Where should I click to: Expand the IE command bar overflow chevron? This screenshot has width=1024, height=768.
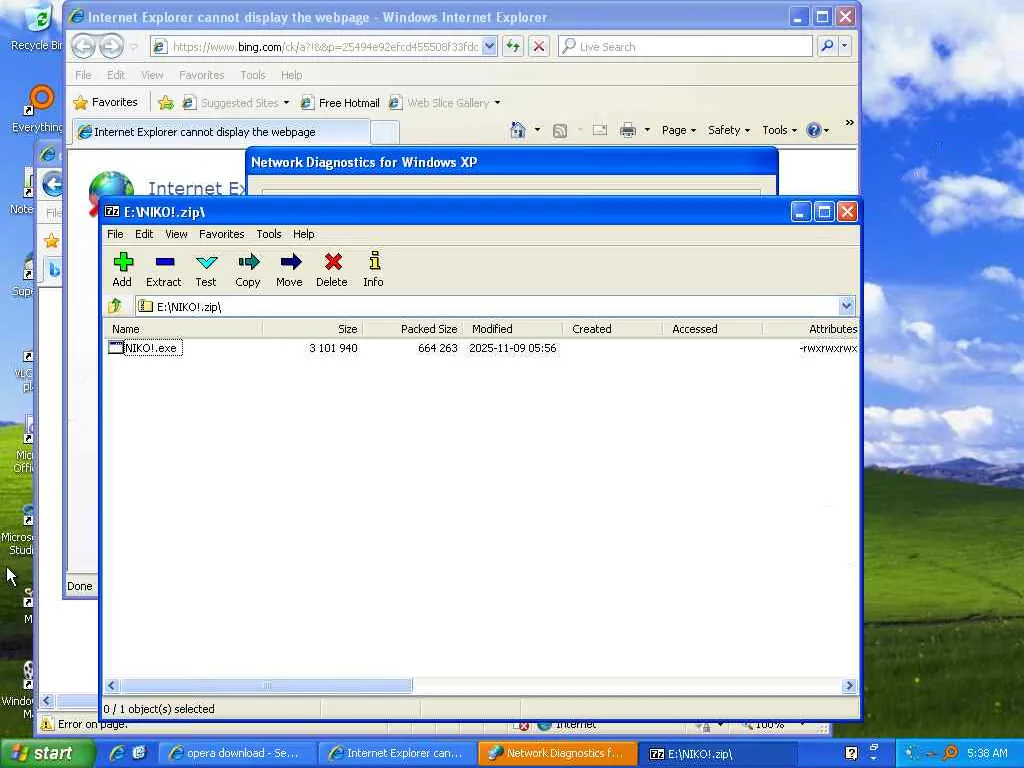[850, 123]
